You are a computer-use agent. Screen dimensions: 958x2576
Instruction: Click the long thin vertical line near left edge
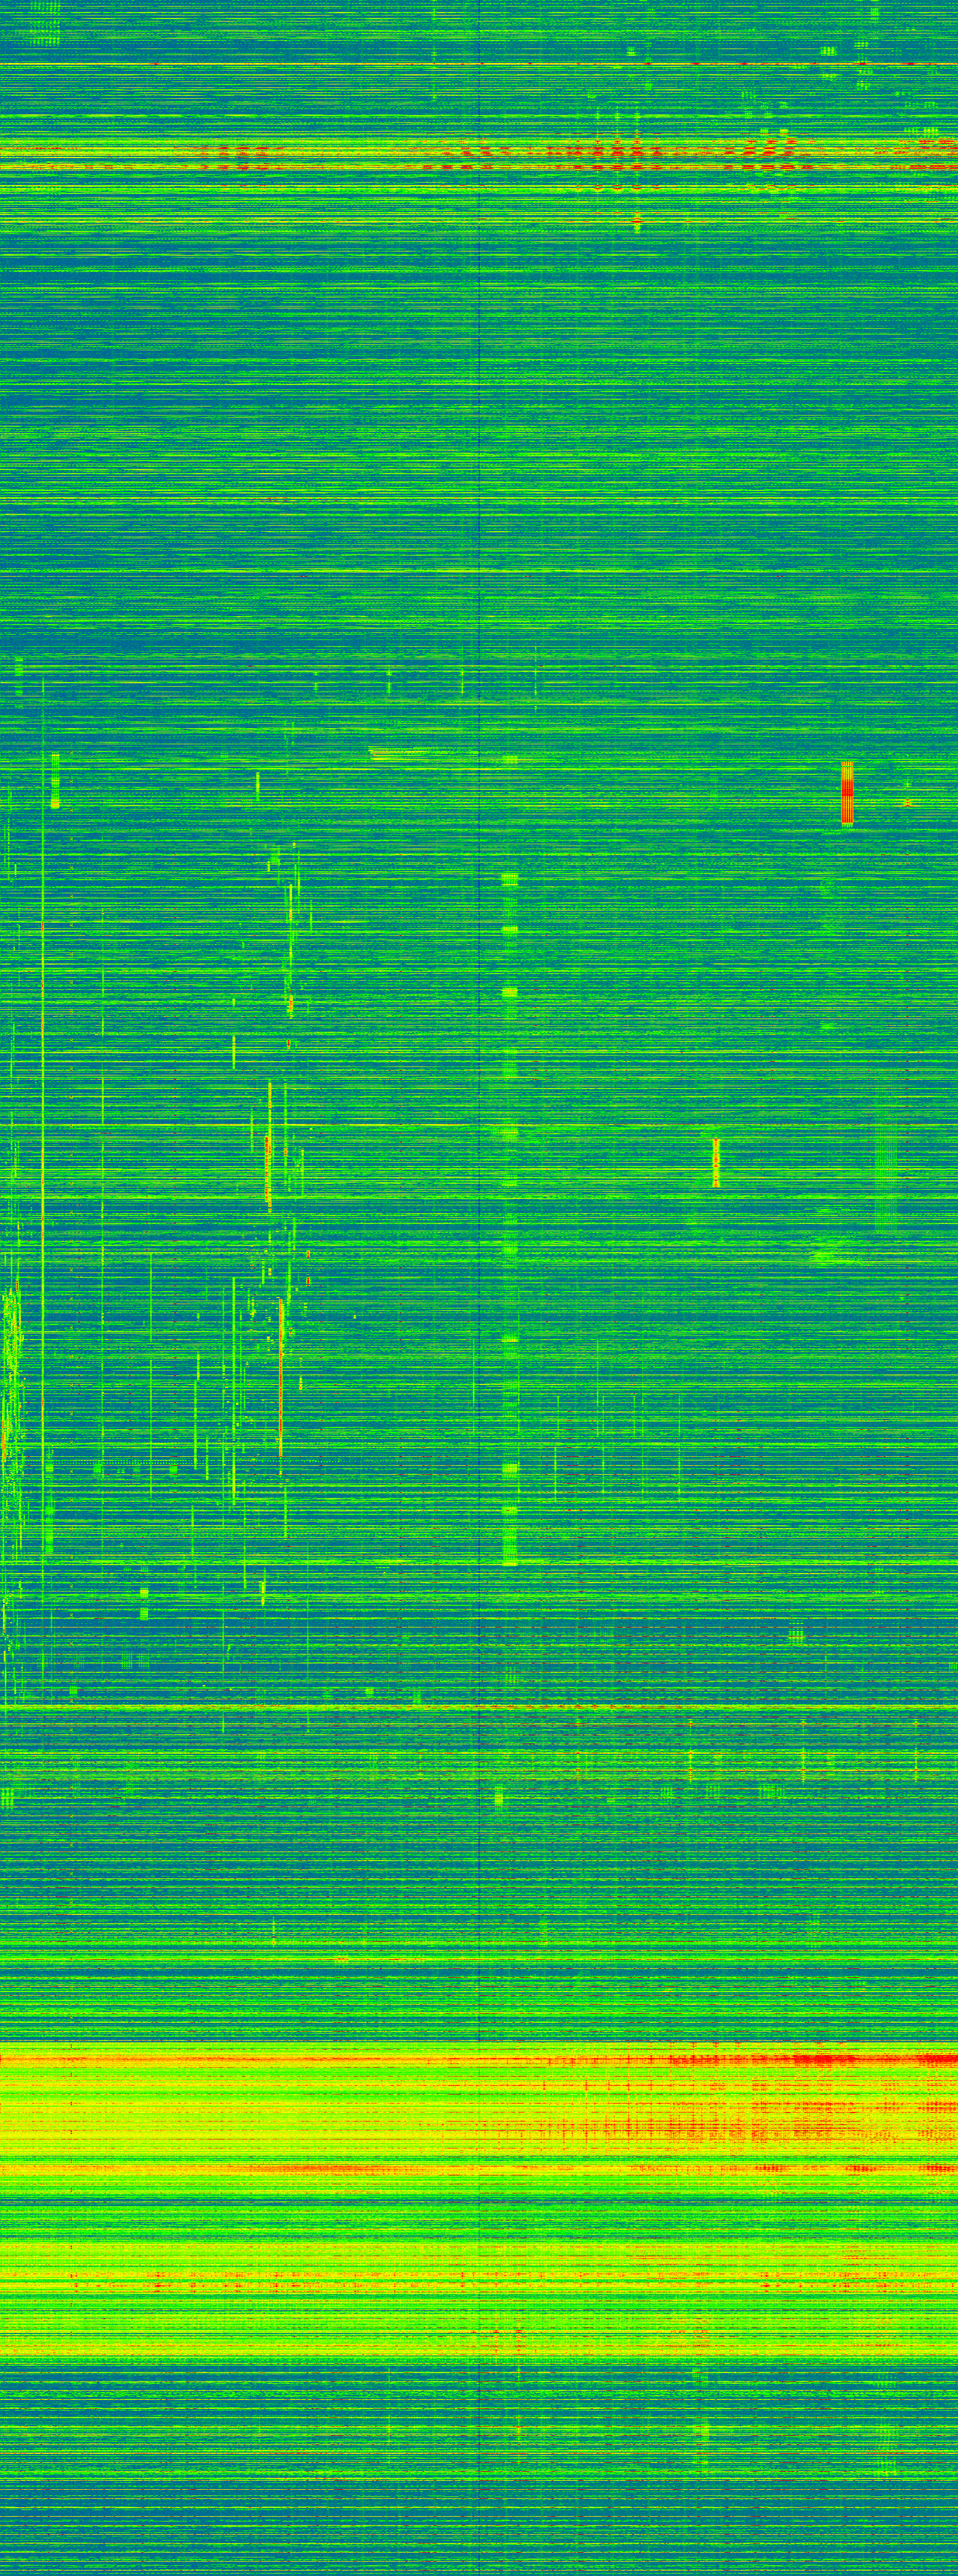point(43,1100)
